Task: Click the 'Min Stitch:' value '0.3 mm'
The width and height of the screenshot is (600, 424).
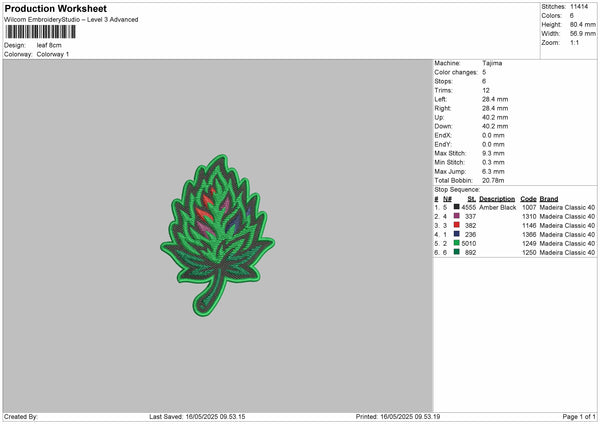Action: pyautogui.click(x=493, y=162)
